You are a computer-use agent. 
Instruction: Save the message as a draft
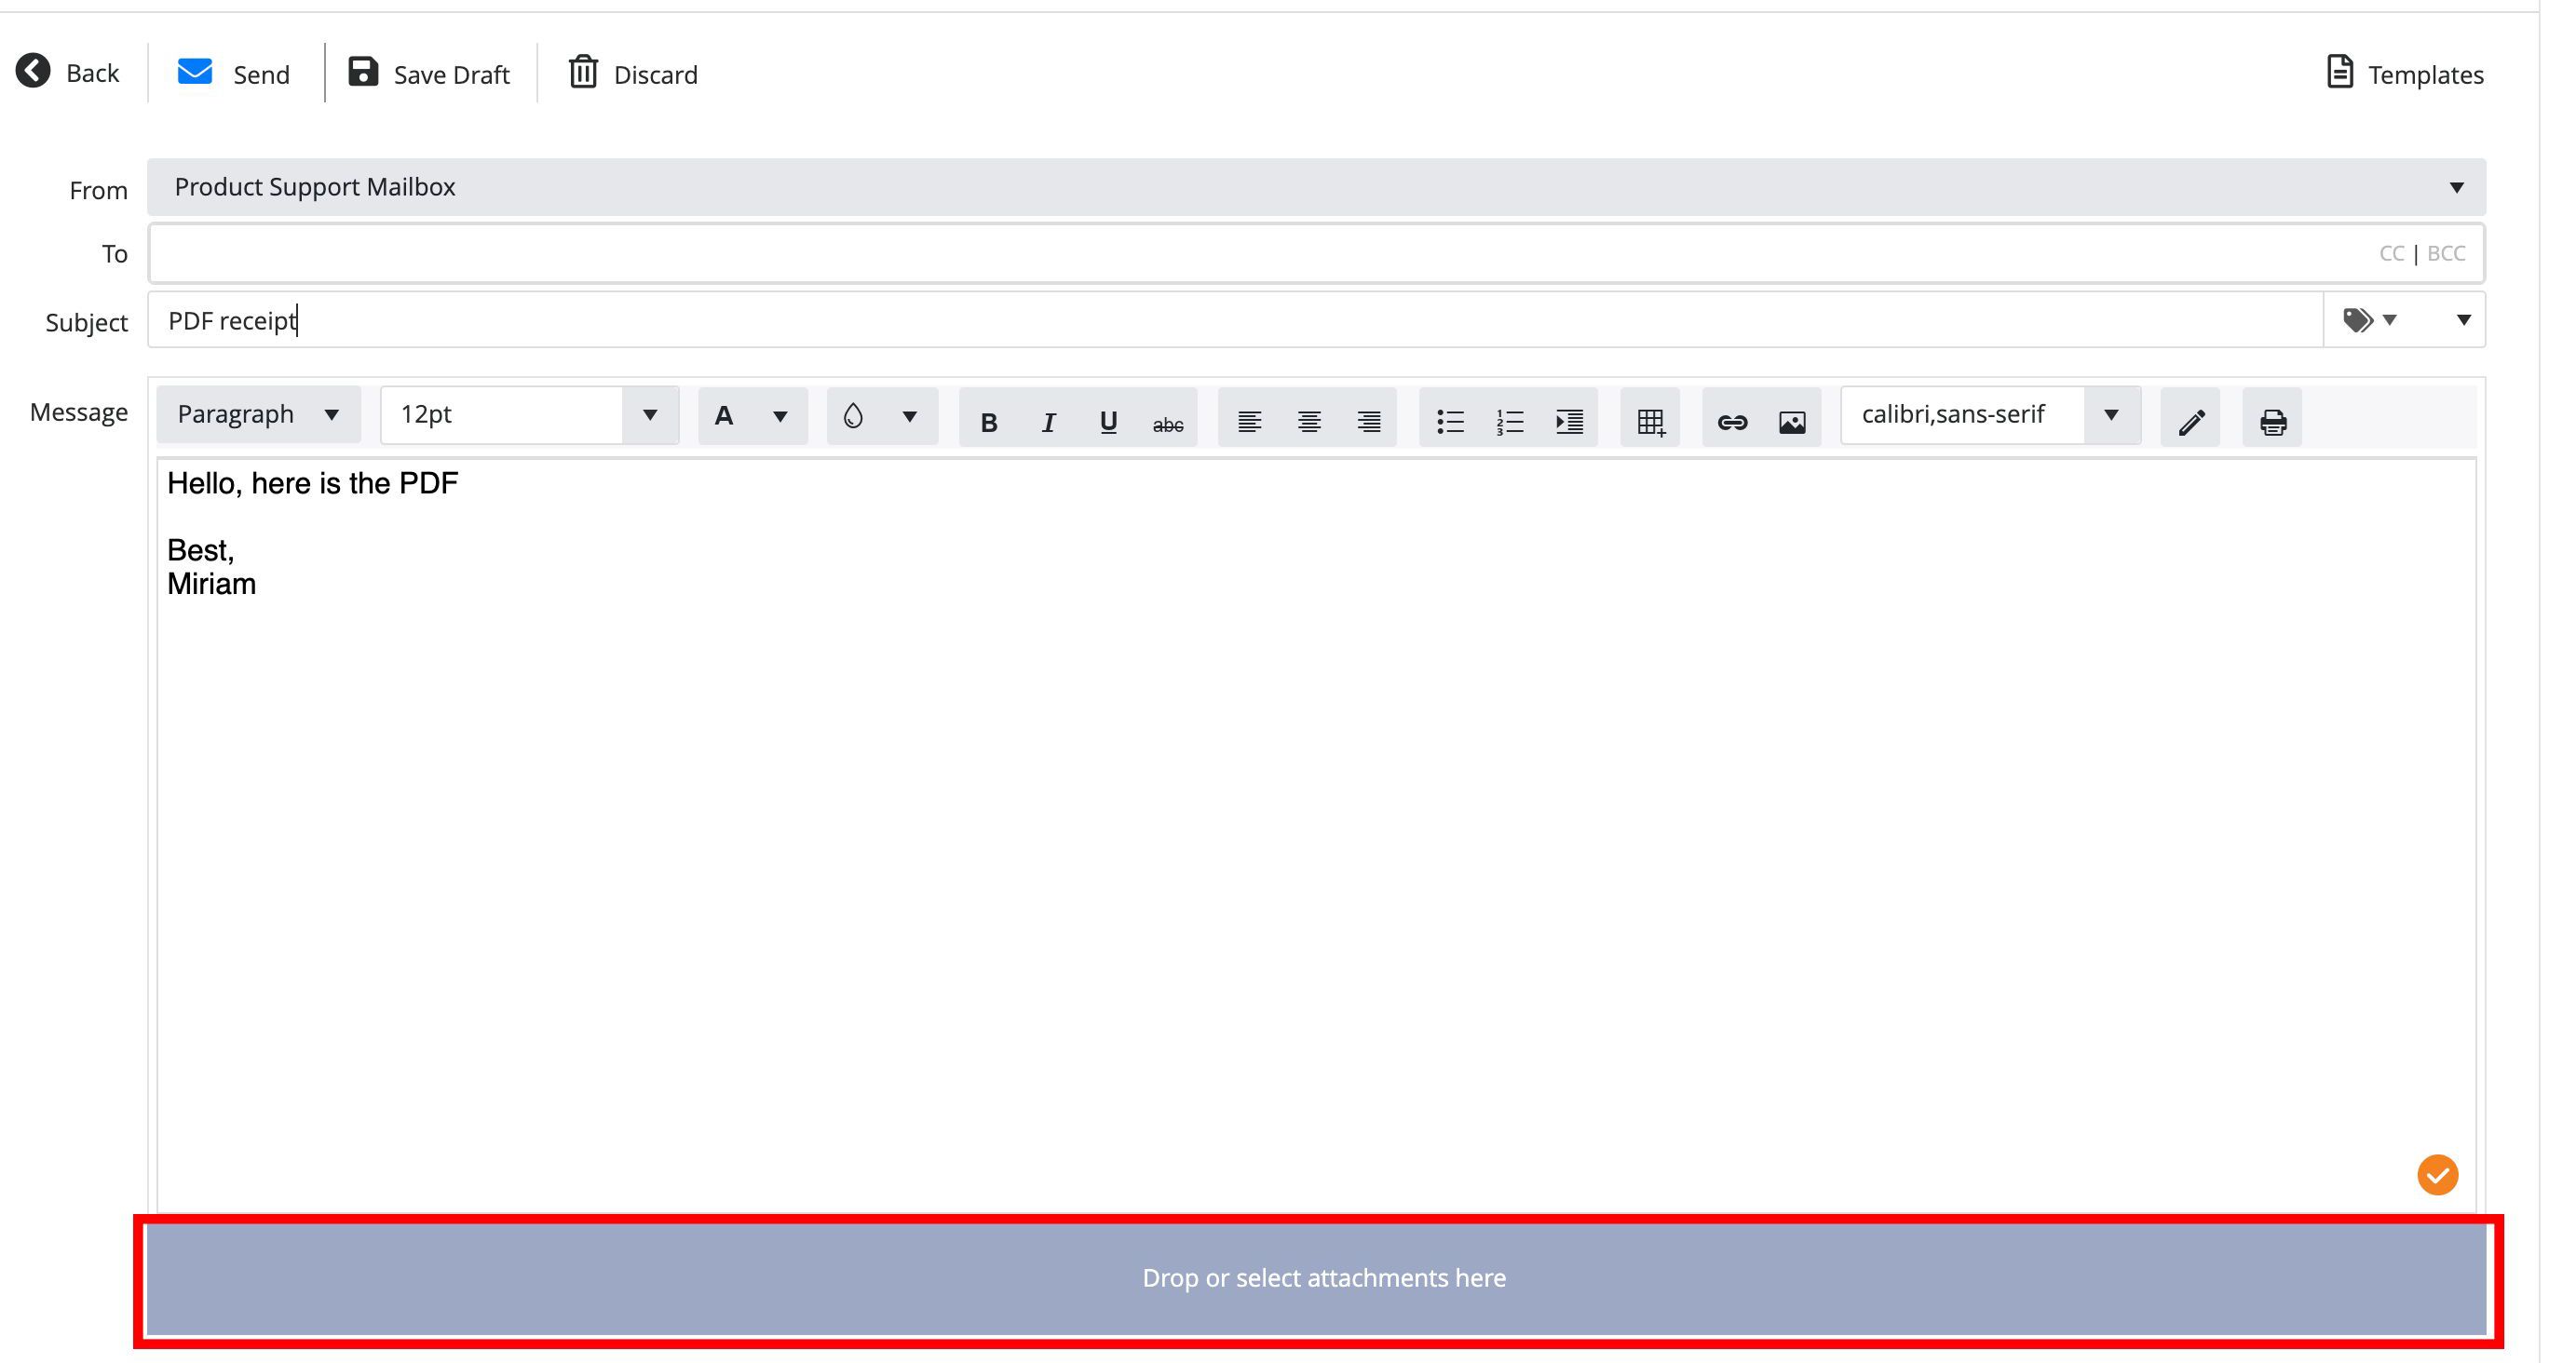(x=429, y=73)
